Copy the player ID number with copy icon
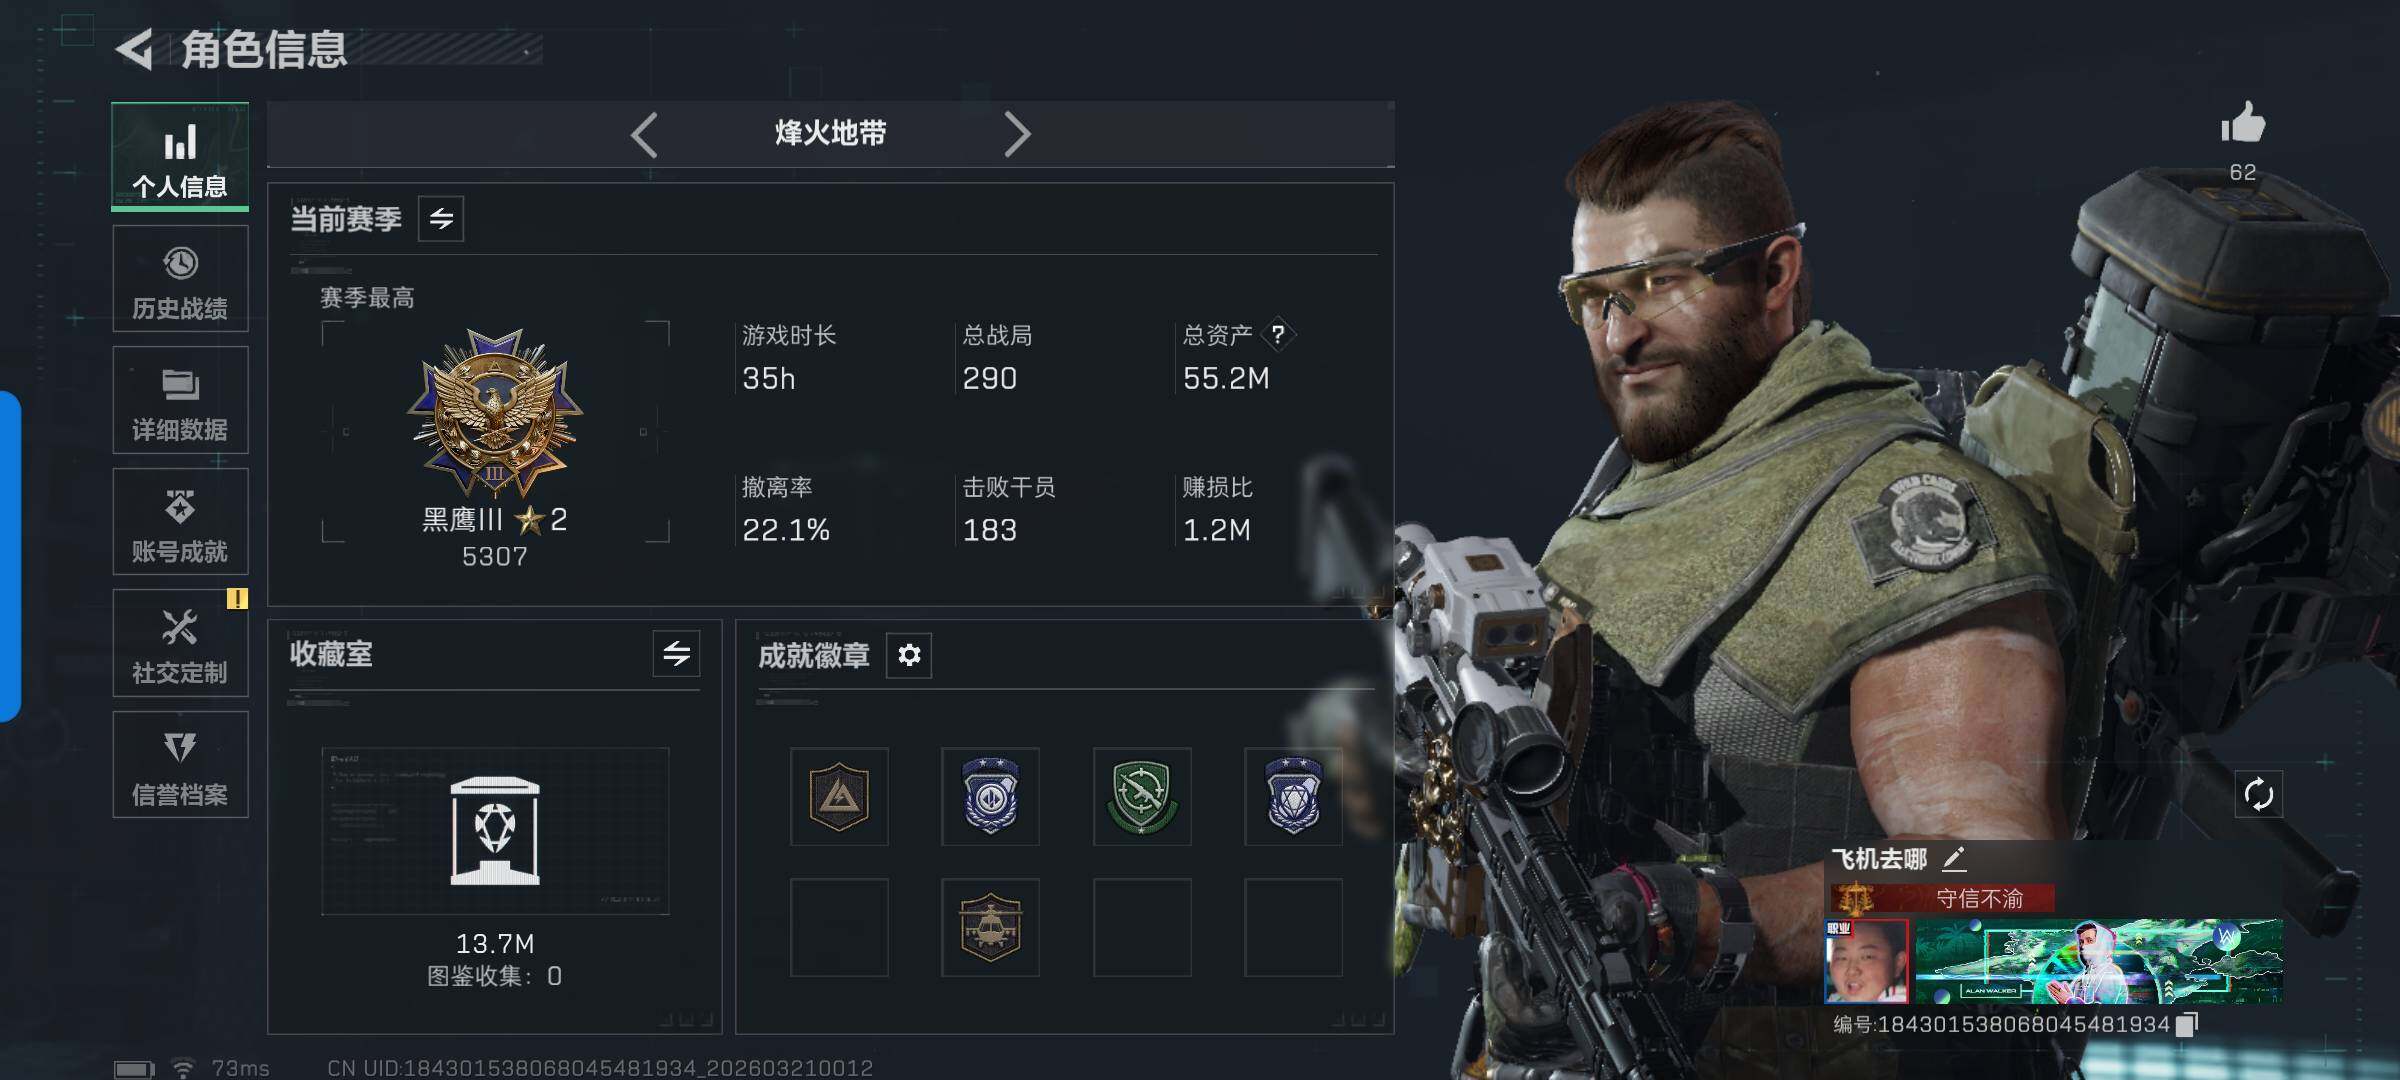The image size is (2400, 1080). coord(2187,1024)
